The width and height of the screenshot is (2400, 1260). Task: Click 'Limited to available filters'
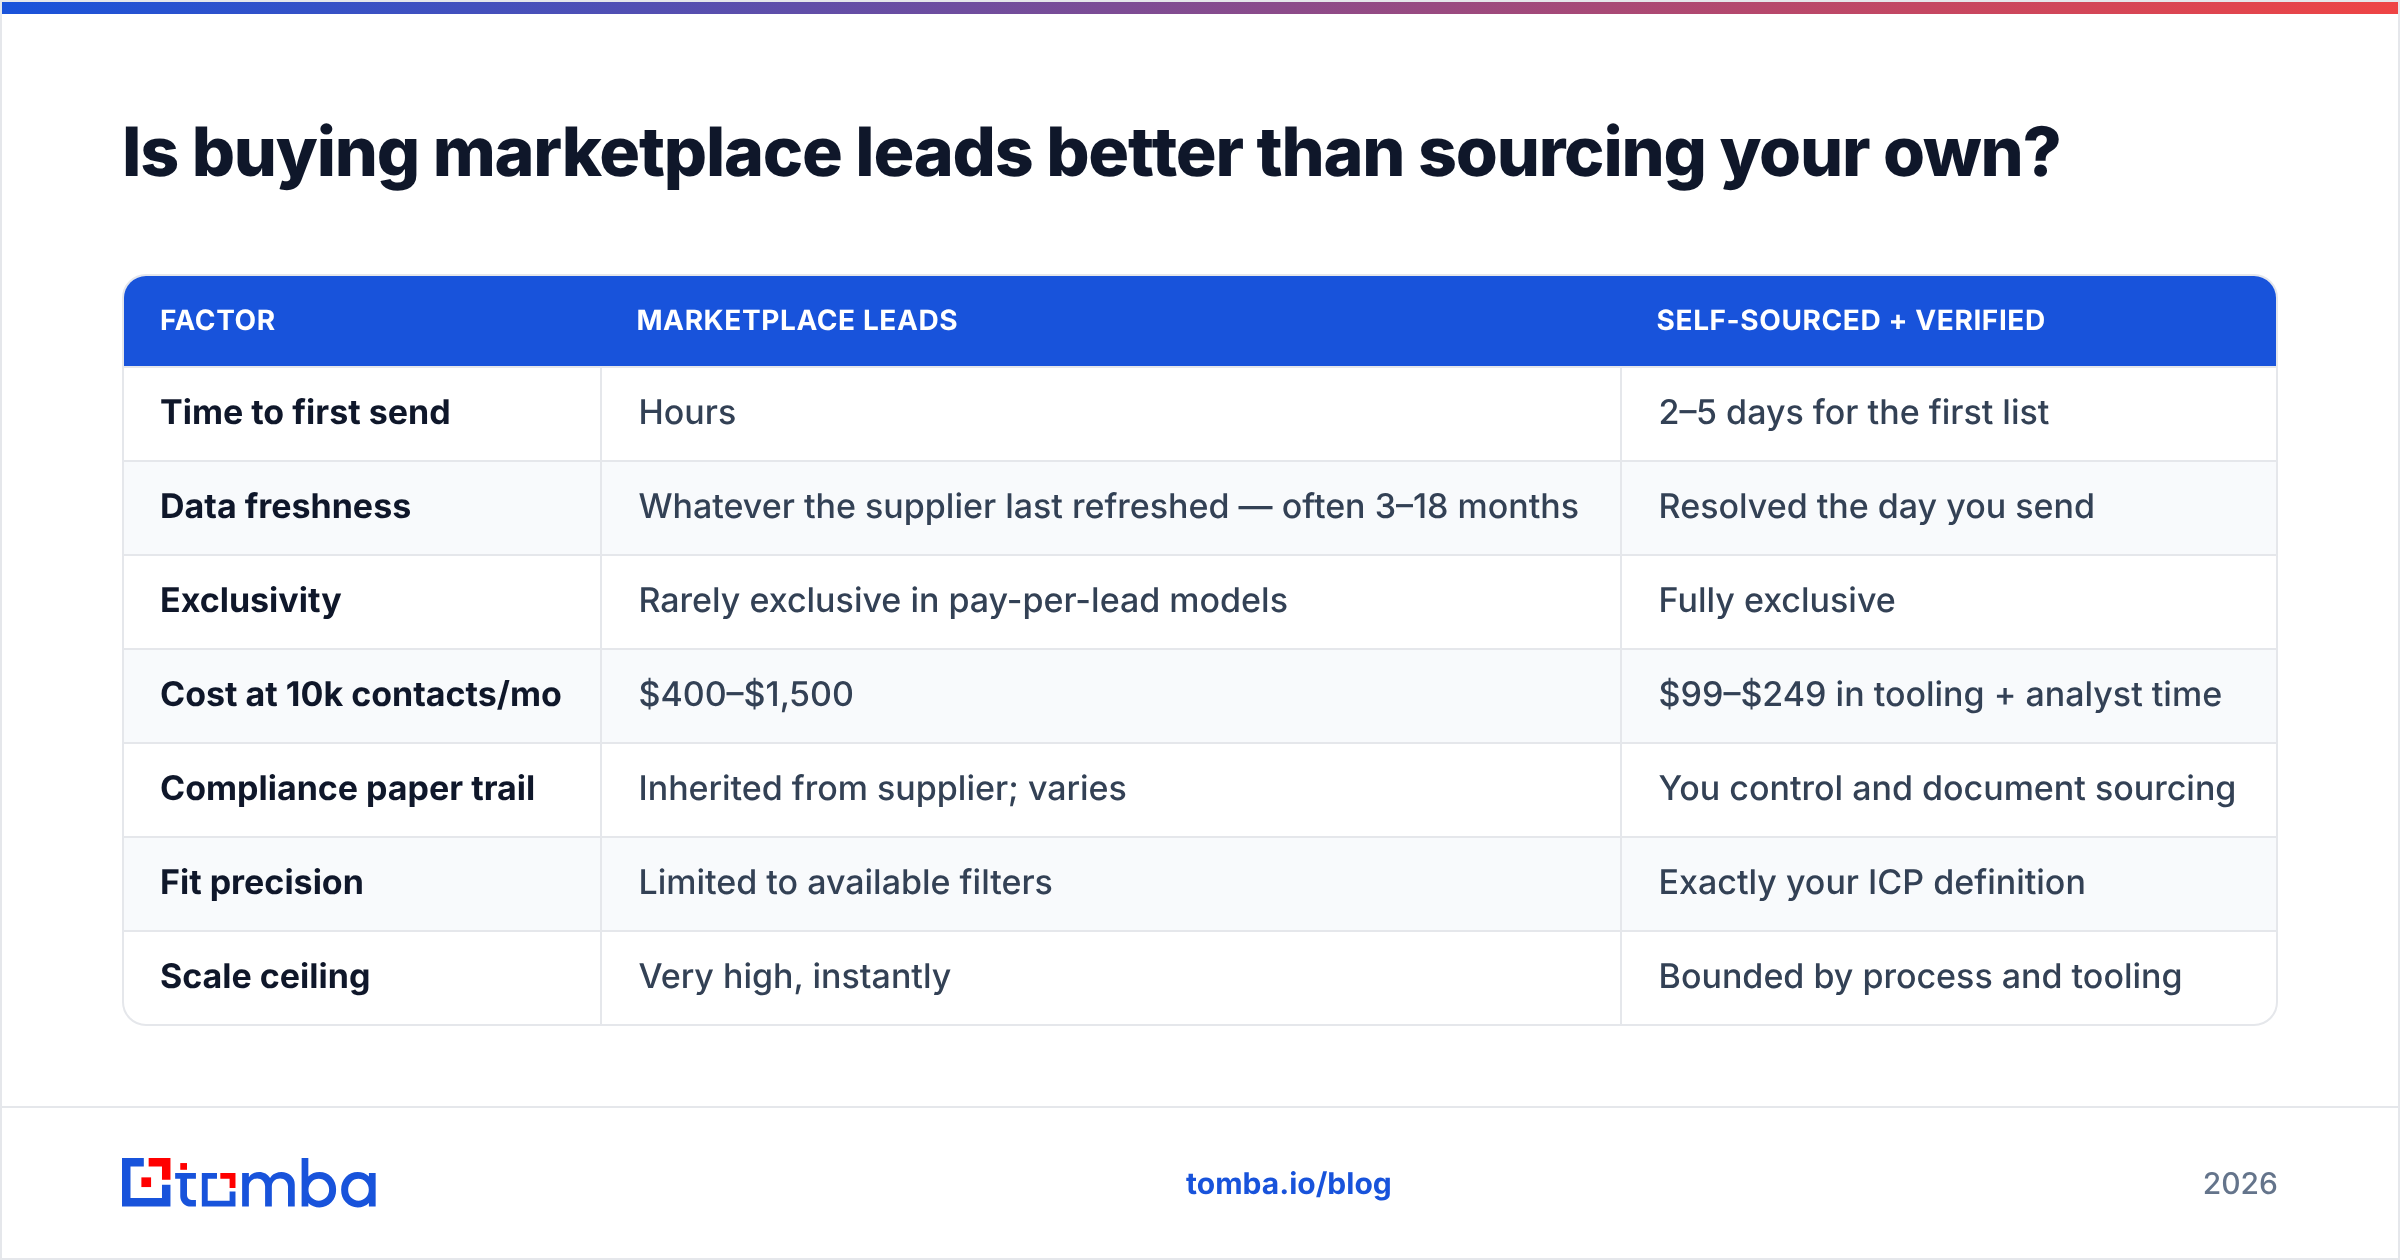click(845, 882)
